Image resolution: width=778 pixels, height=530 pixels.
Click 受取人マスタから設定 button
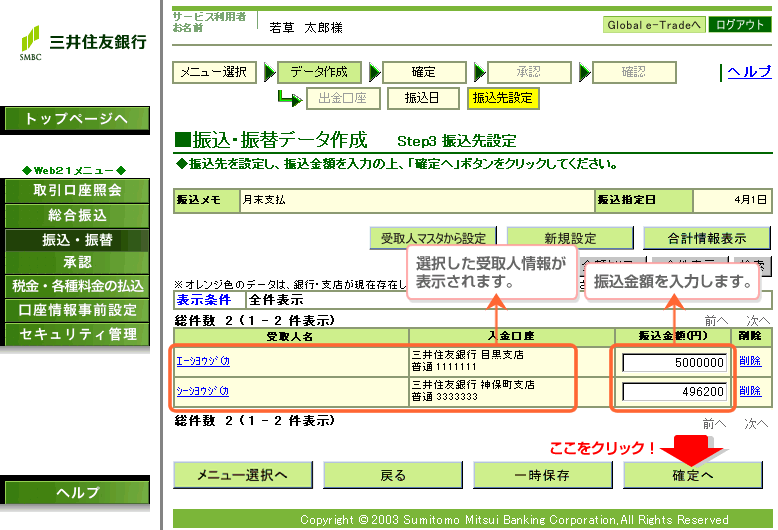[x=433, y=238]
